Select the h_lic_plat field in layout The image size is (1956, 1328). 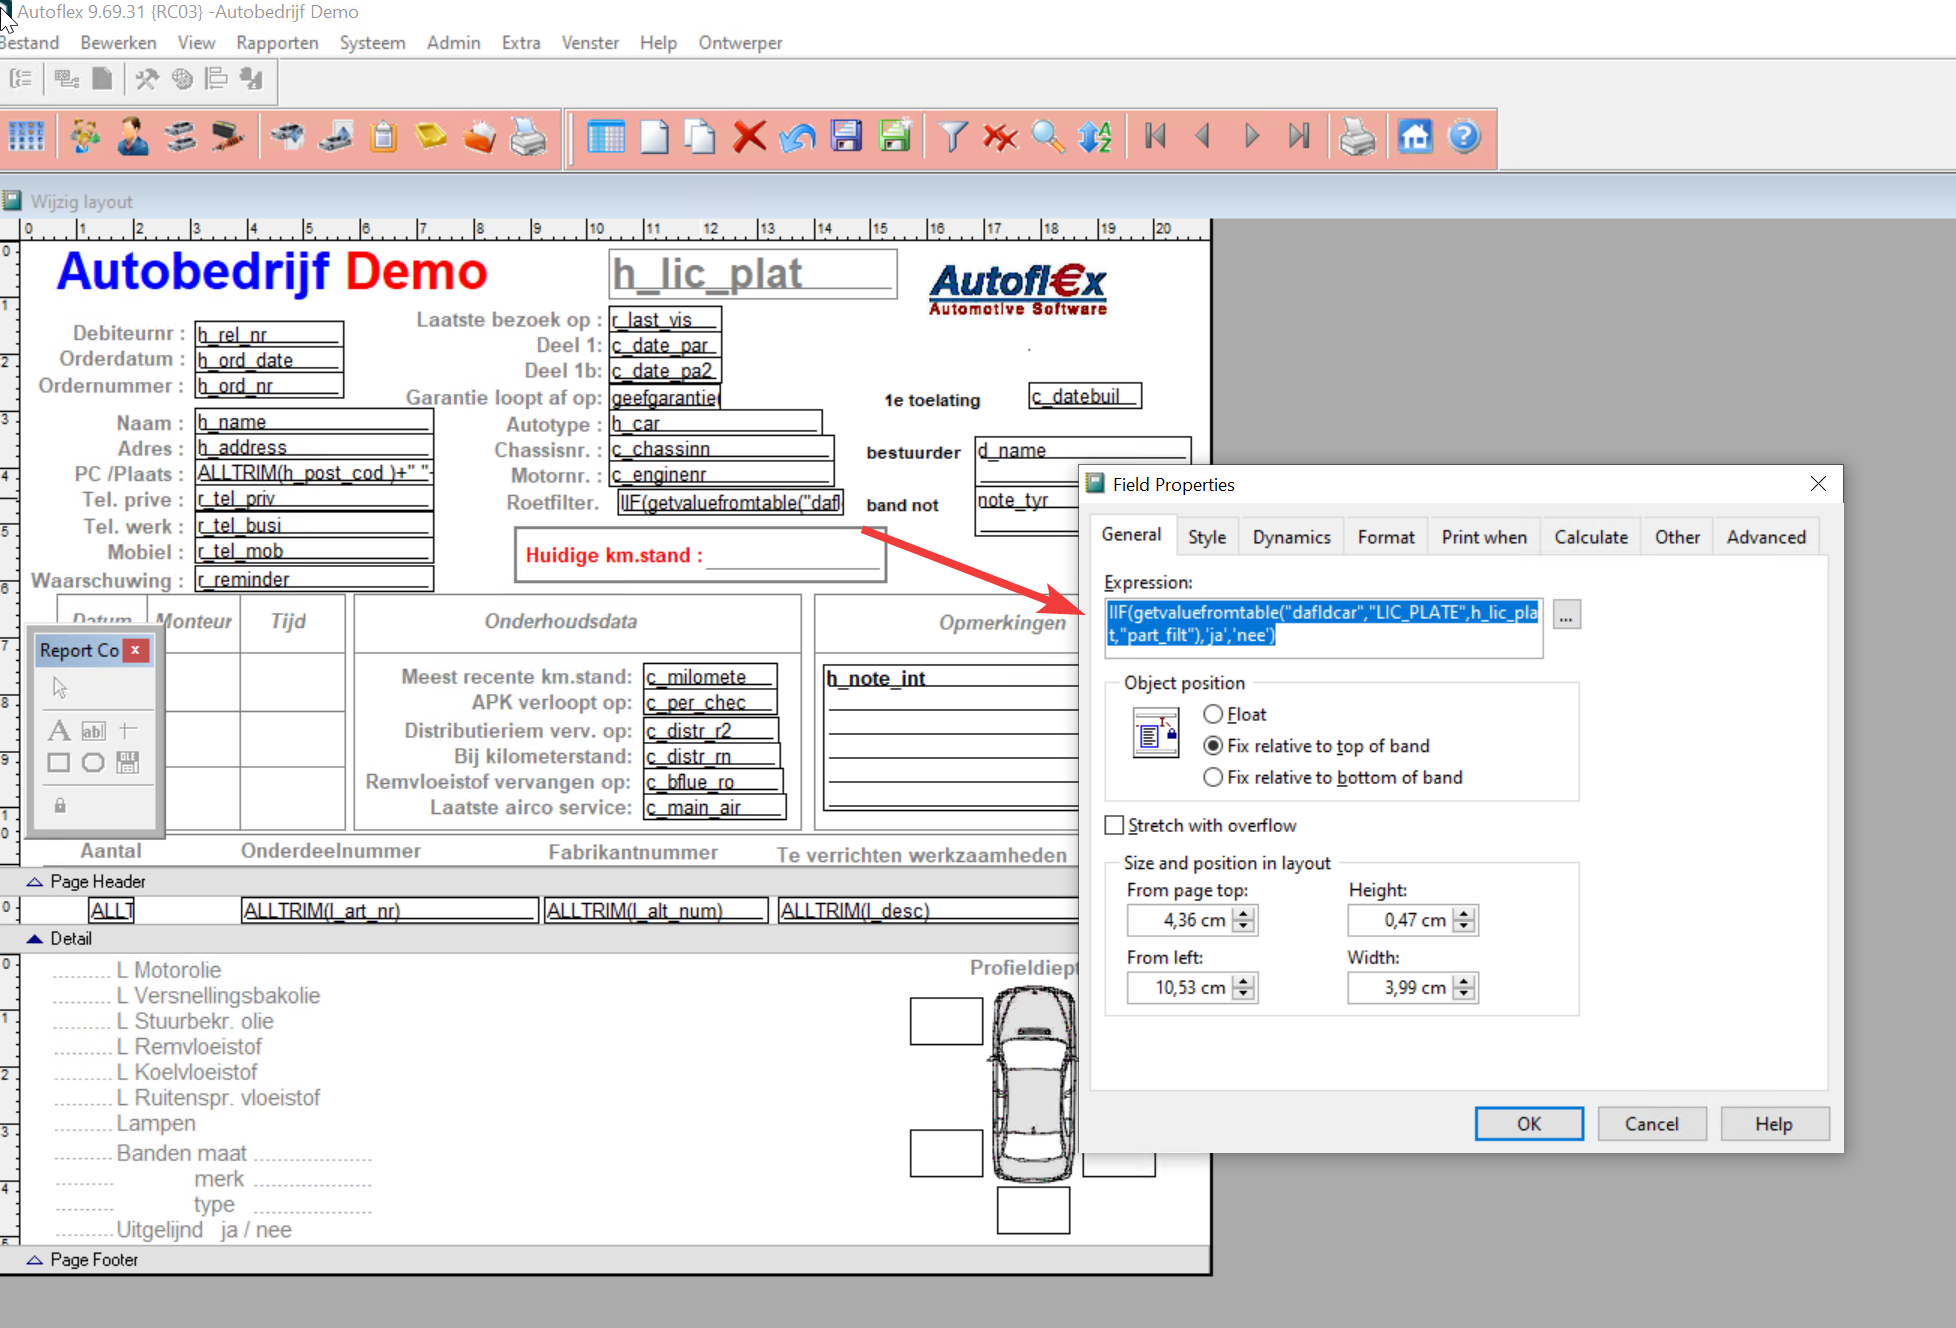[x=752, y=274]
